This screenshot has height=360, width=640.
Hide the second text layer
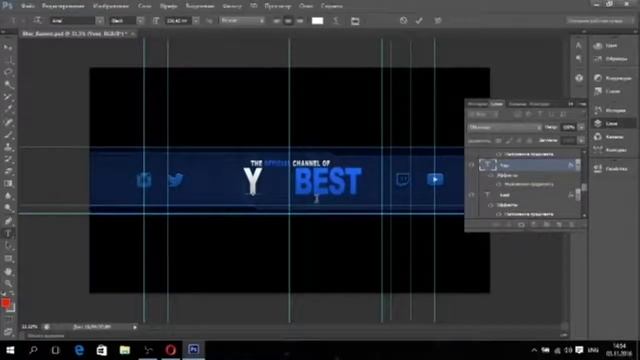click(471, 195)
